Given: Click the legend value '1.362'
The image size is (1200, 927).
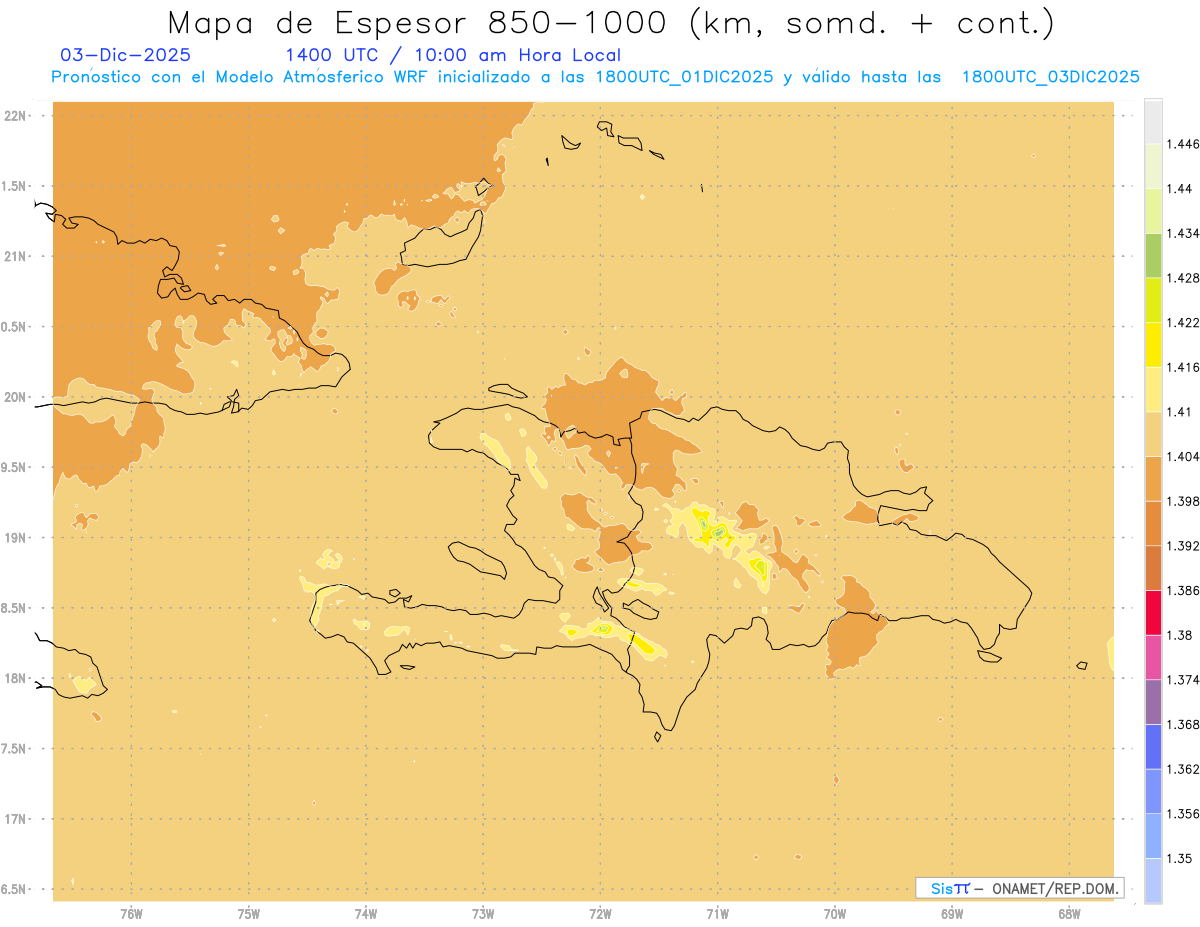Looking at the screenshot, I should pyautogui.click(x=1183, y=769).
